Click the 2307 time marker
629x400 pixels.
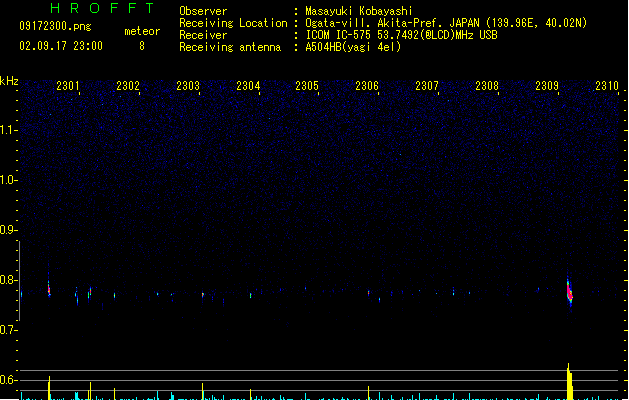click(427, 86)
